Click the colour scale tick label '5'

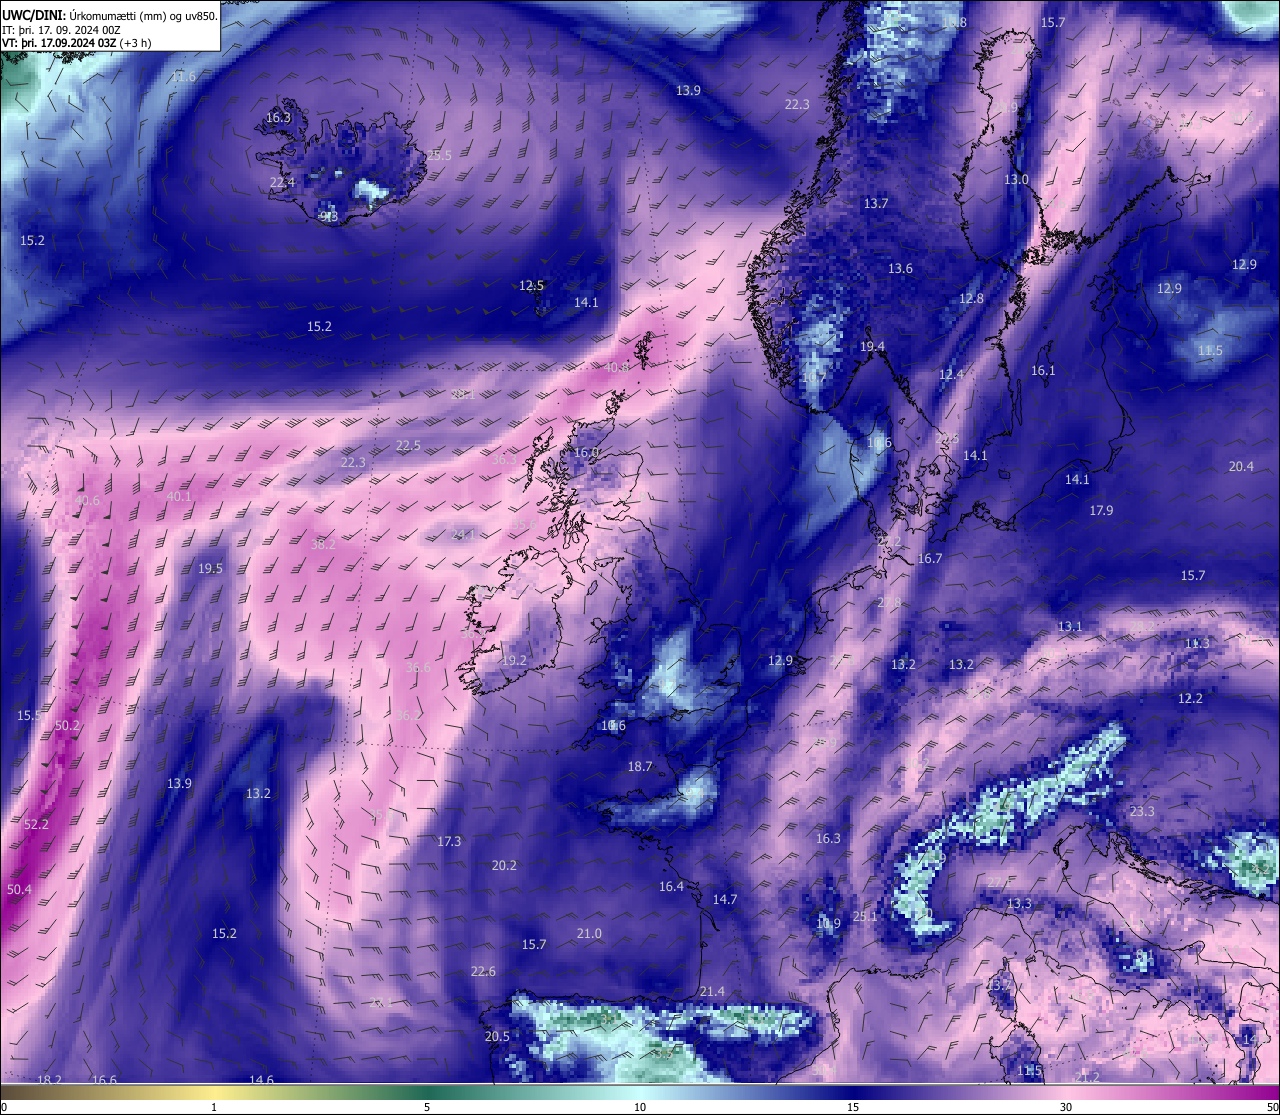click(x=427, y=1106)
